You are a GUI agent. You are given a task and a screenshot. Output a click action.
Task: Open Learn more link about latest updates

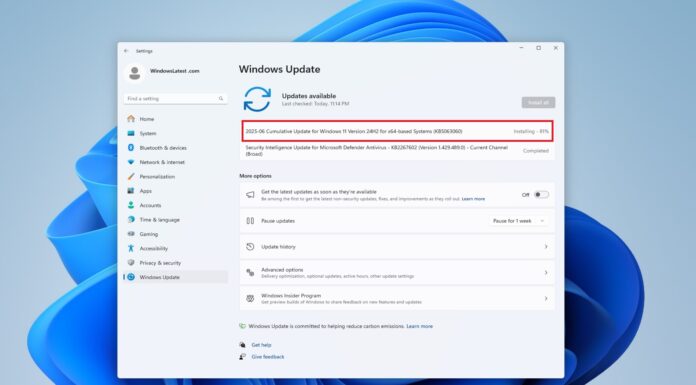(473, 199)
